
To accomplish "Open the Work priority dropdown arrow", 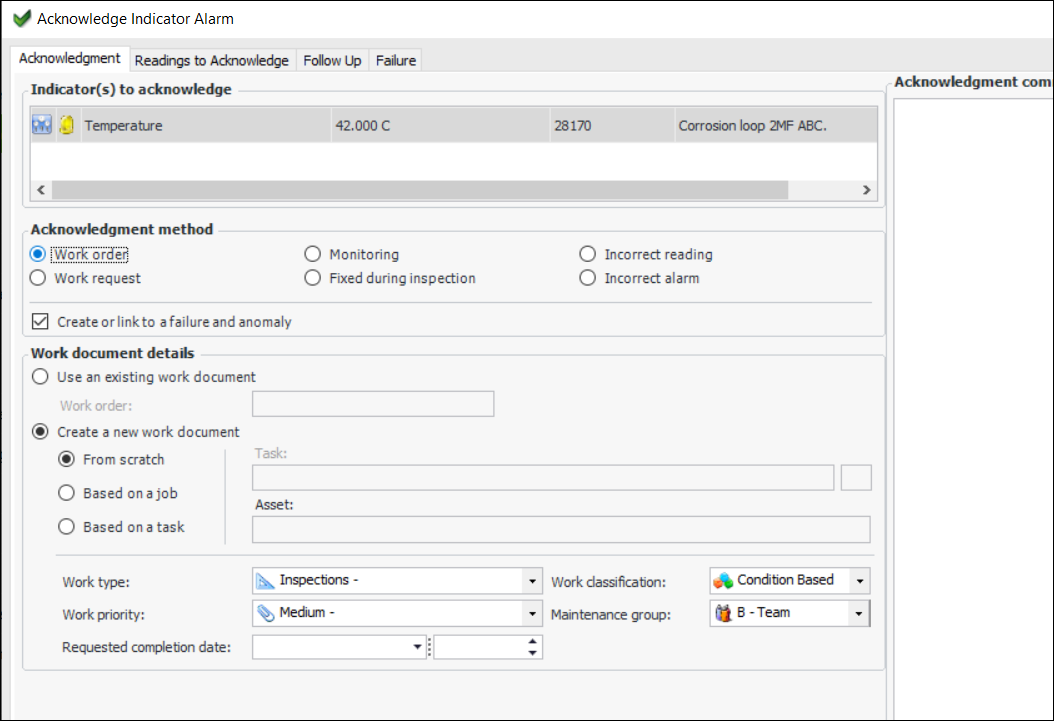I will click(532, 614).
